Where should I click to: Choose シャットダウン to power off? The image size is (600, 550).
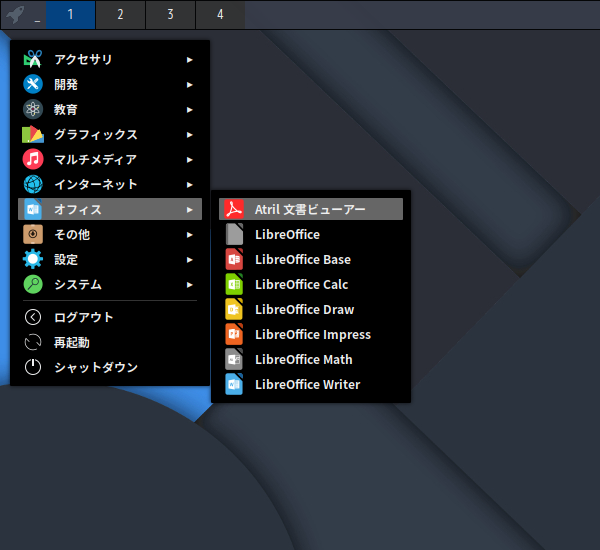[110, 367]
